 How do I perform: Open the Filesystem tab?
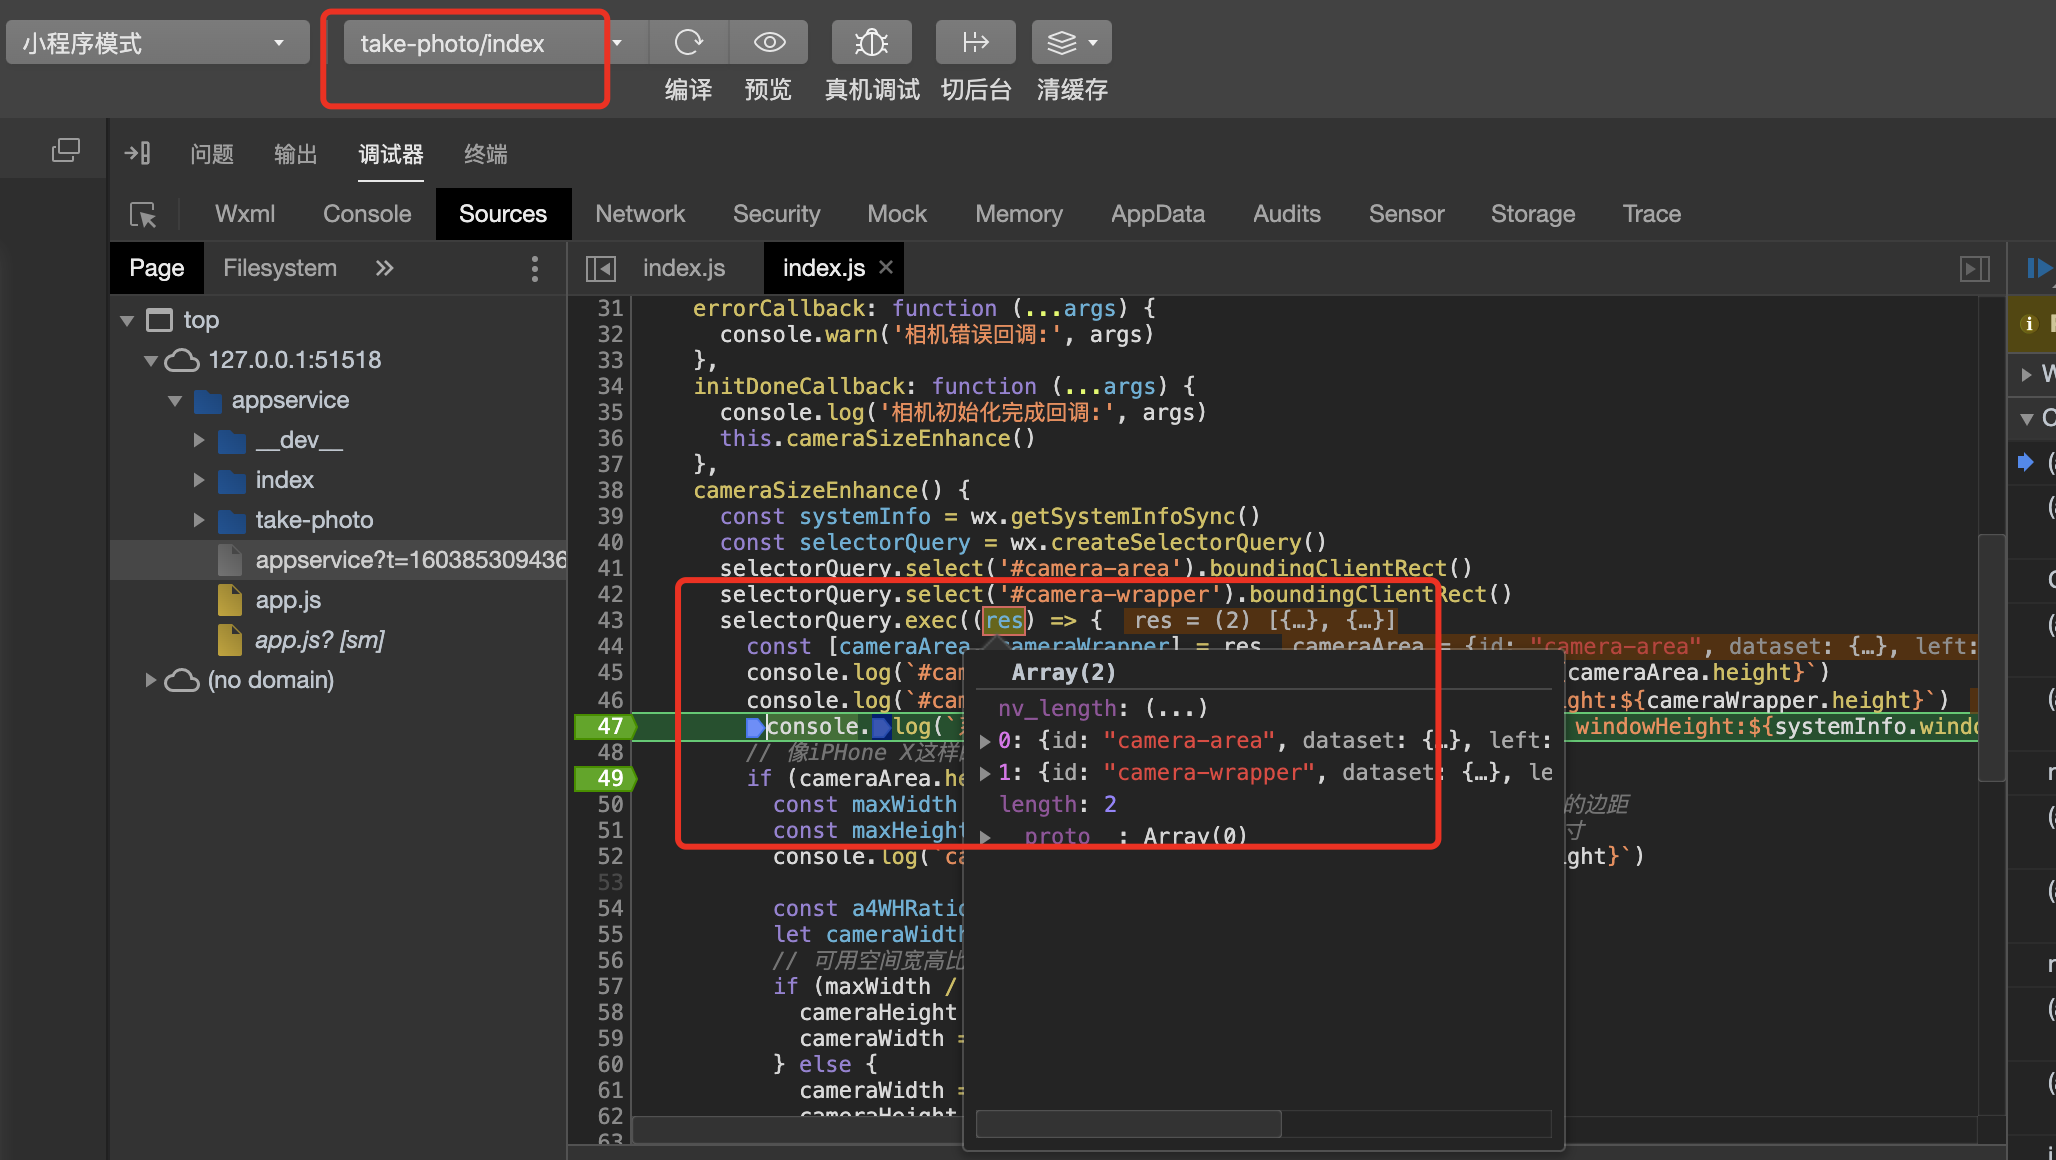(x=279, y=268)
